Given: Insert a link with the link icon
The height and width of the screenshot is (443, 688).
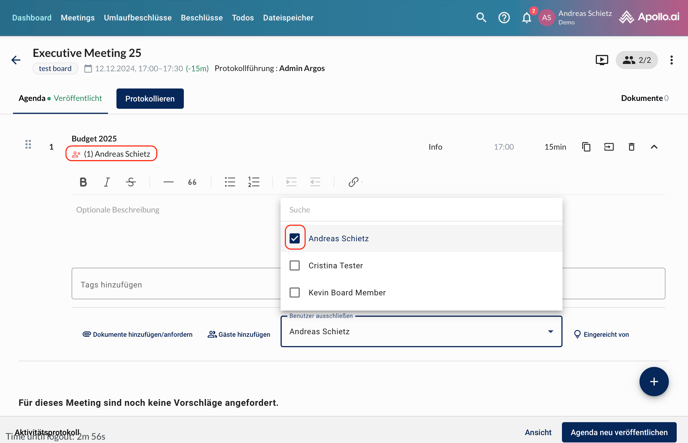Looking at the screenshot, I should coord(353,182).
